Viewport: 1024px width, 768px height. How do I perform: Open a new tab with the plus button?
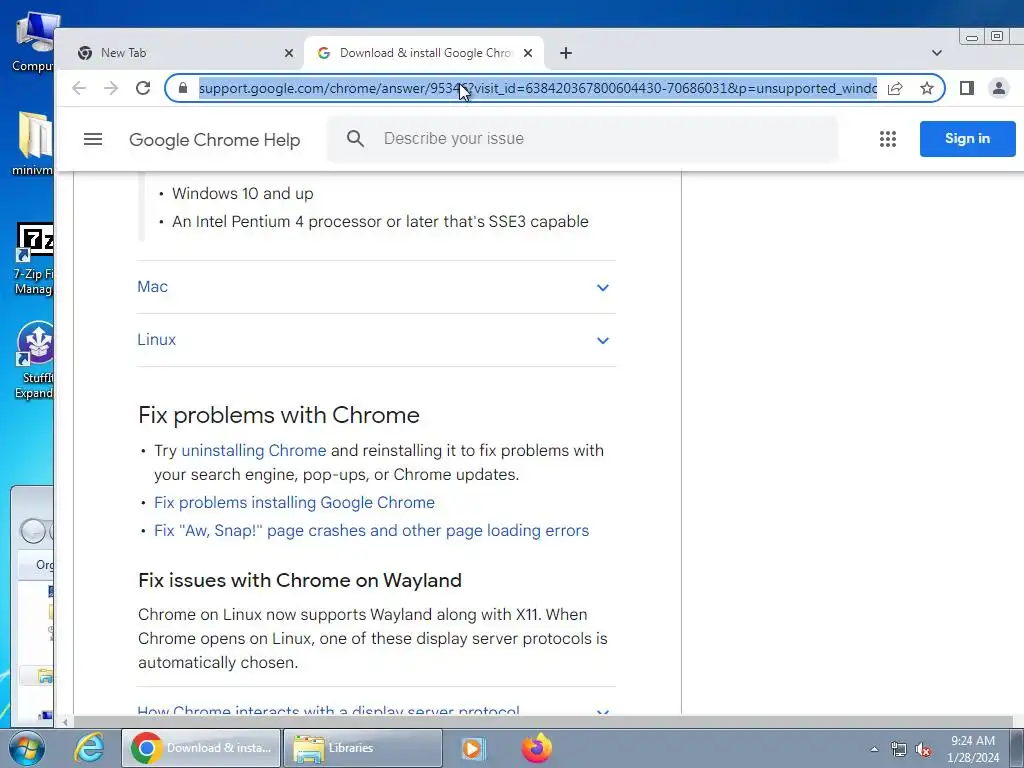pyautogui.click(x=566, y=54)
